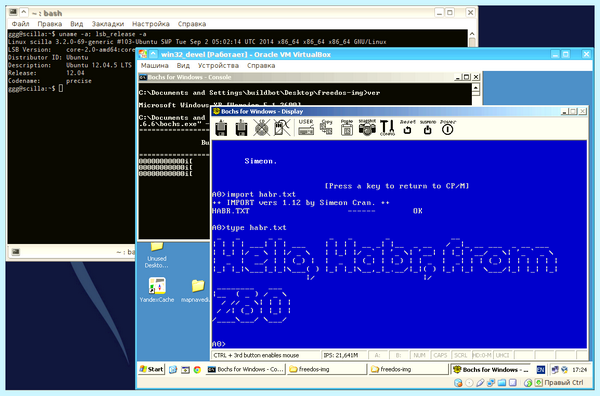Click the floppy B: drive toolbar icon
The height and width of the screenshot is (396, 600).
click(x=241, y=128)
